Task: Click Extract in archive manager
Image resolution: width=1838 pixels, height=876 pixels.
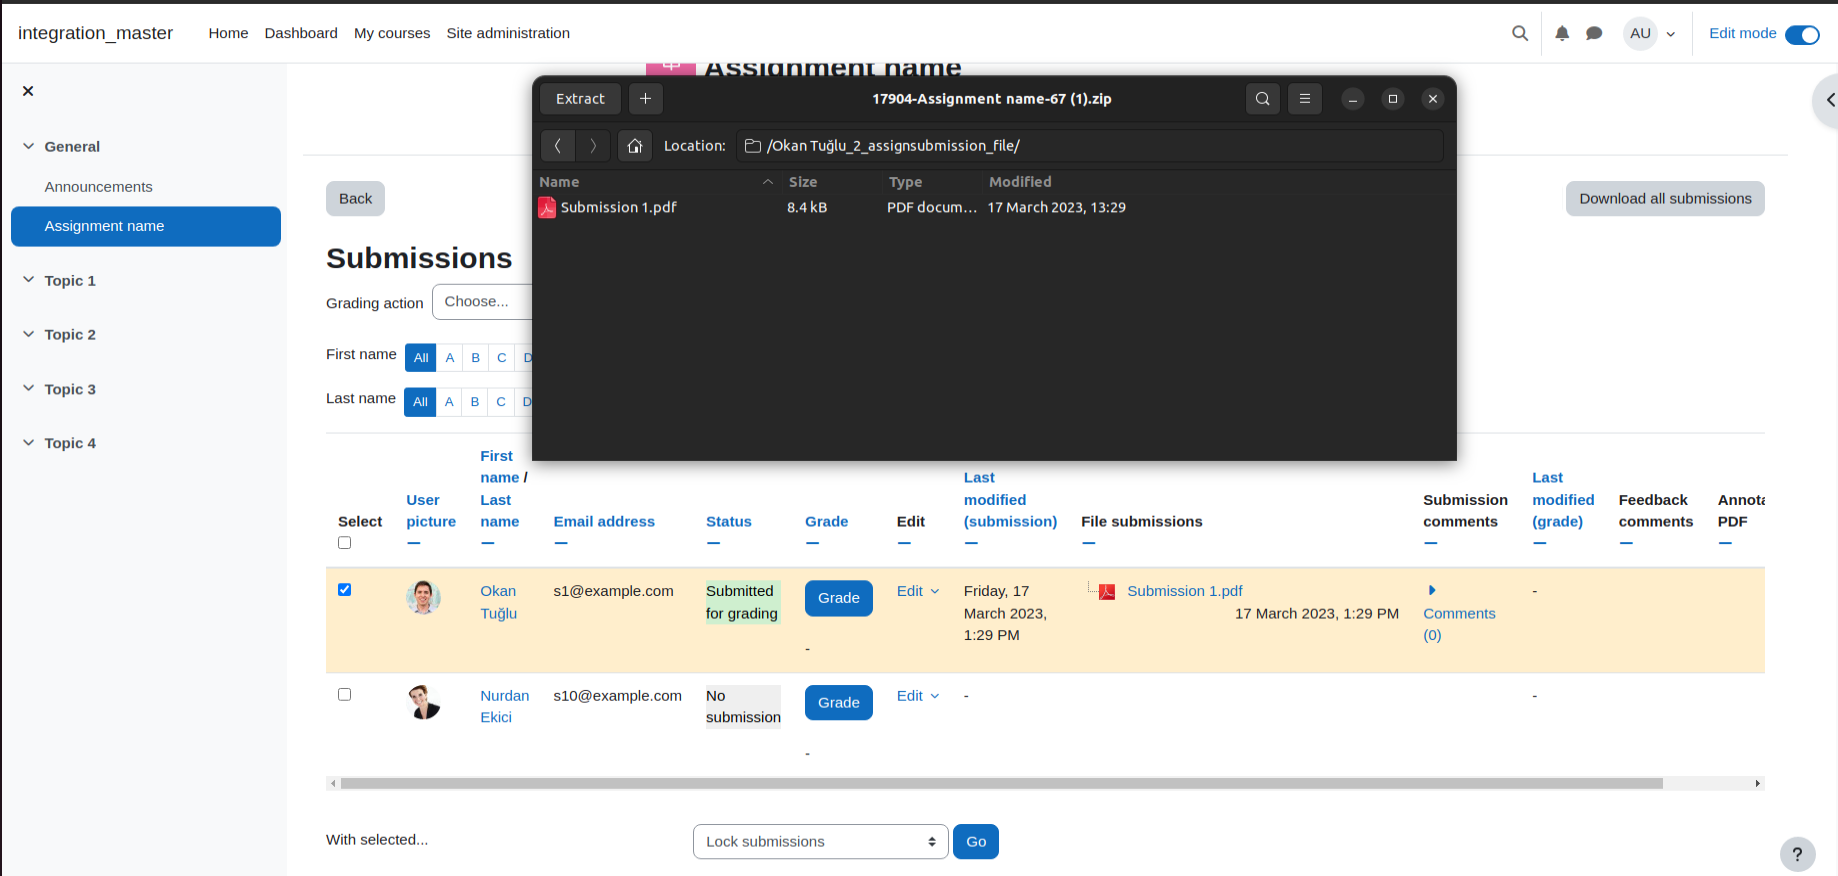Action: 580,98
